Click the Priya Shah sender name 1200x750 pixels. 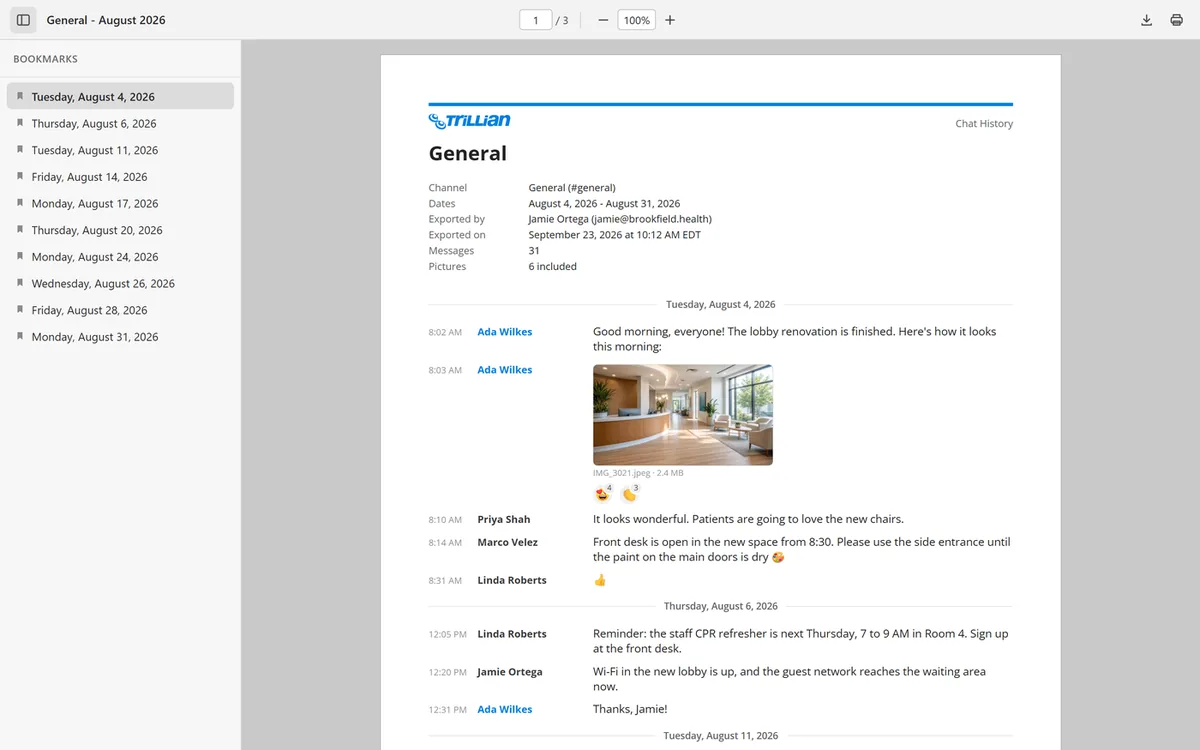pos(504,520)
